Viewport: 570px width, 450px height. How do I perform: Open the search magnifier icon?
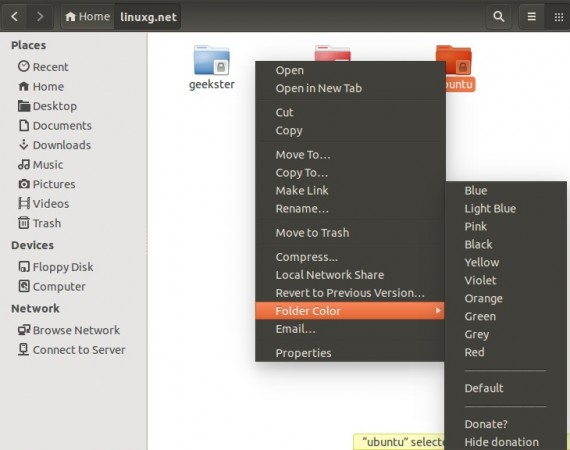point(498,16)
